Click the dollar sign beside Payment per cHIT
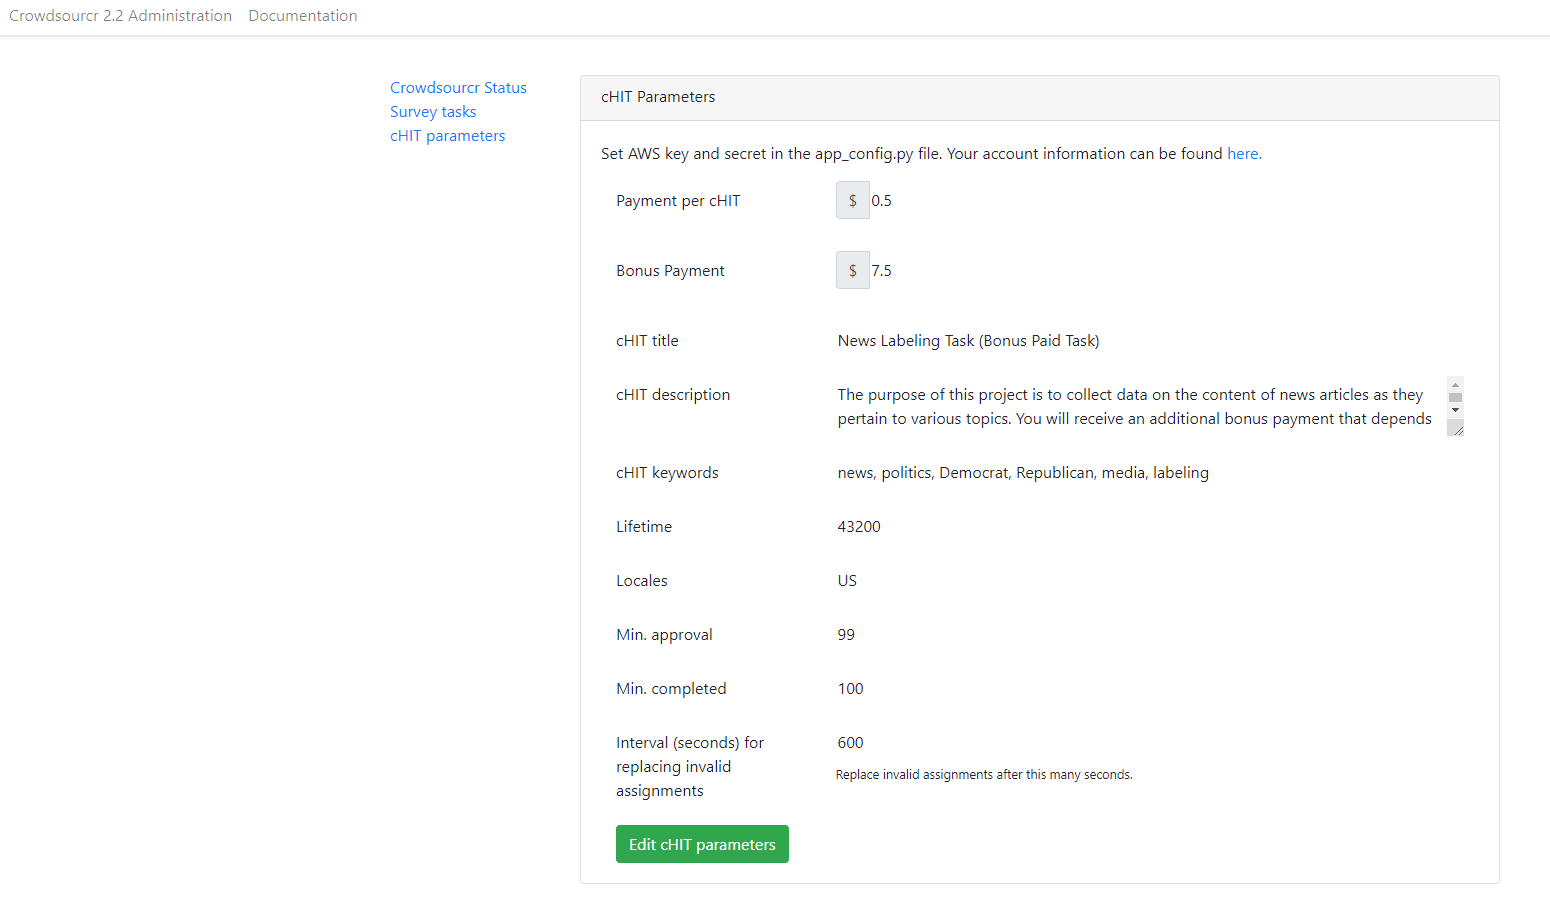This screenshot has height=897, width=1550. (852, 201)
